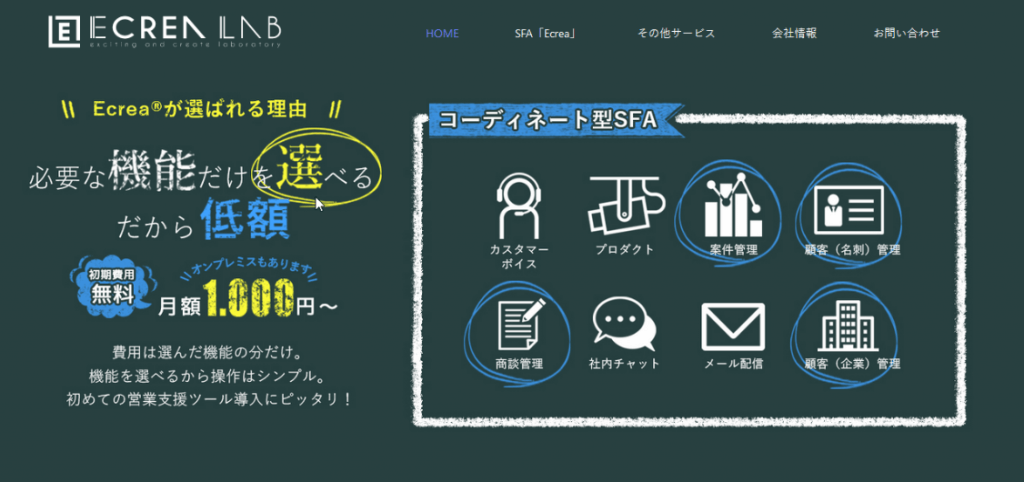Go to 会社情報 page
This screenshot has height=482, width=1024.
794,33
